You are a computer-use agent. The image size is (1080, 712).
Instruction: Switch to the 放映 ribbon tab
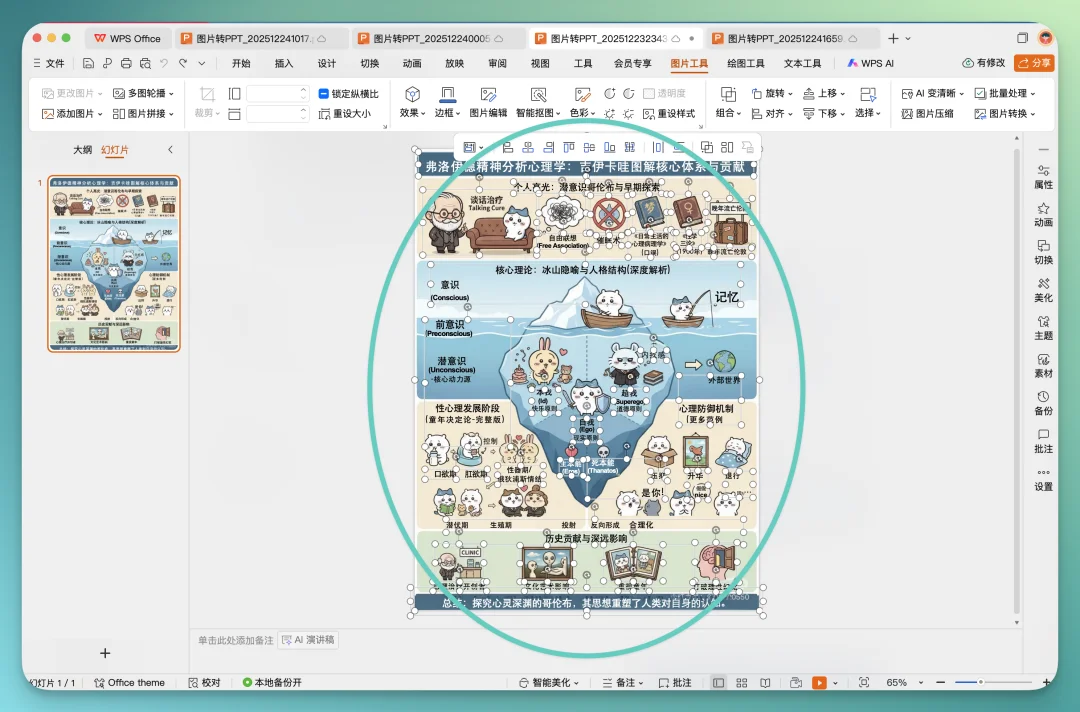pos(453,62)
